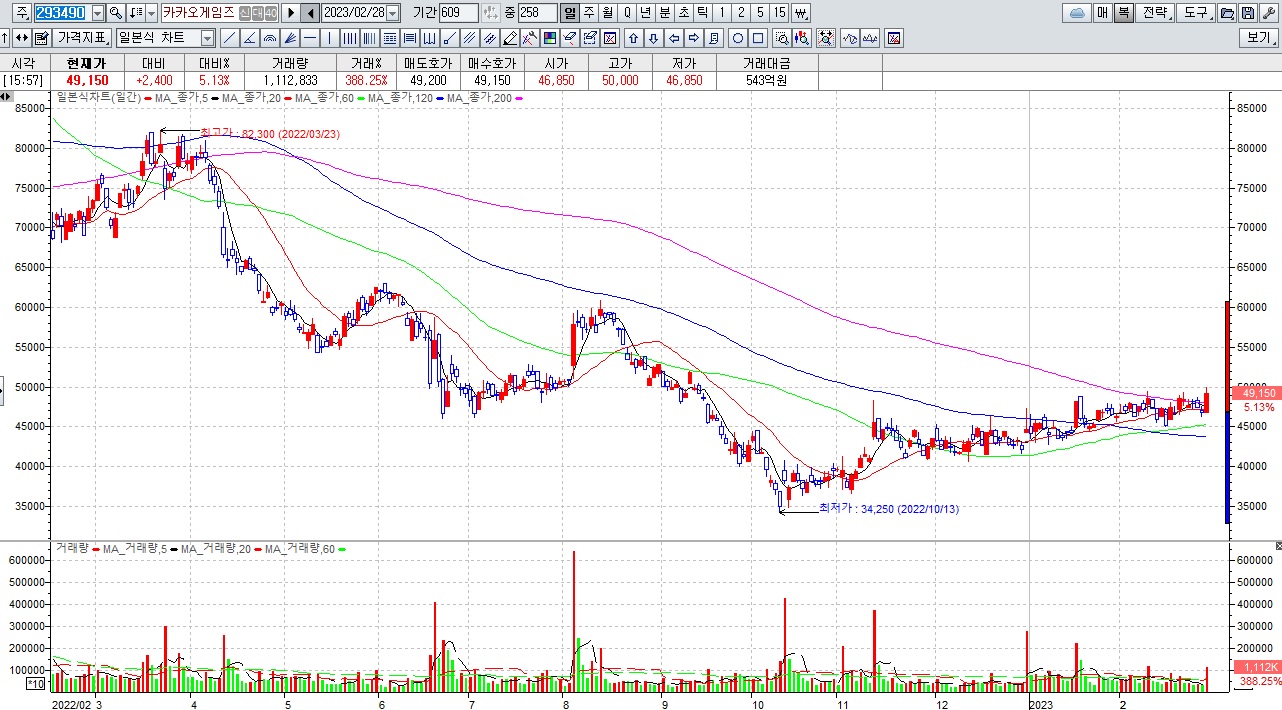Open the 전략 strategy dropdown
The width and height of the screenshot is (1282, 710).
coord(1156,13)
